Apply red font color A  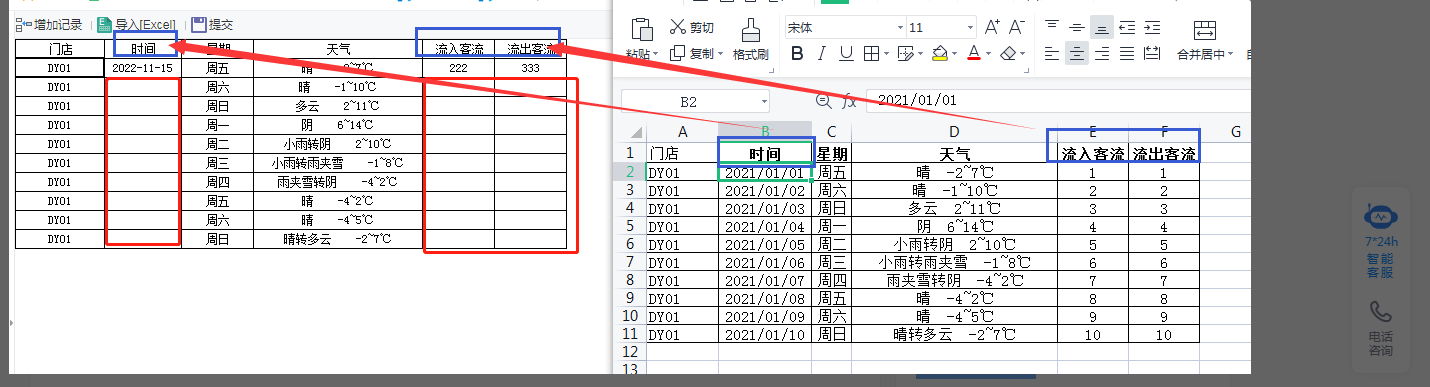[974, 53]
